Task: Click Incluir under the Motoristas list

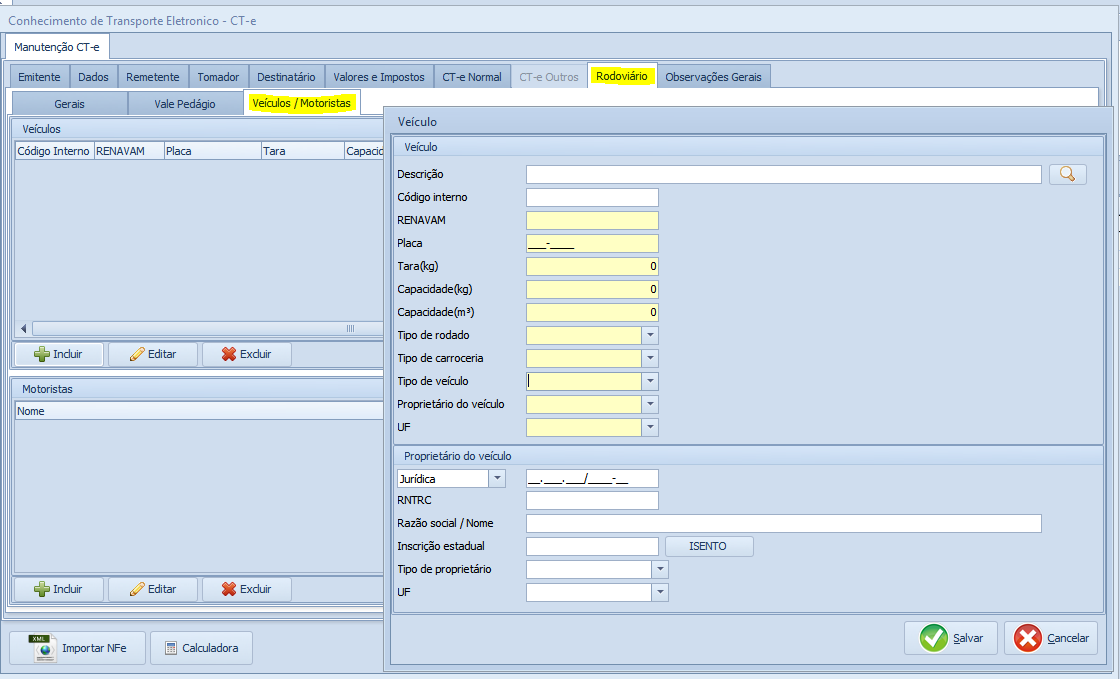Action: tap(58, 589)
